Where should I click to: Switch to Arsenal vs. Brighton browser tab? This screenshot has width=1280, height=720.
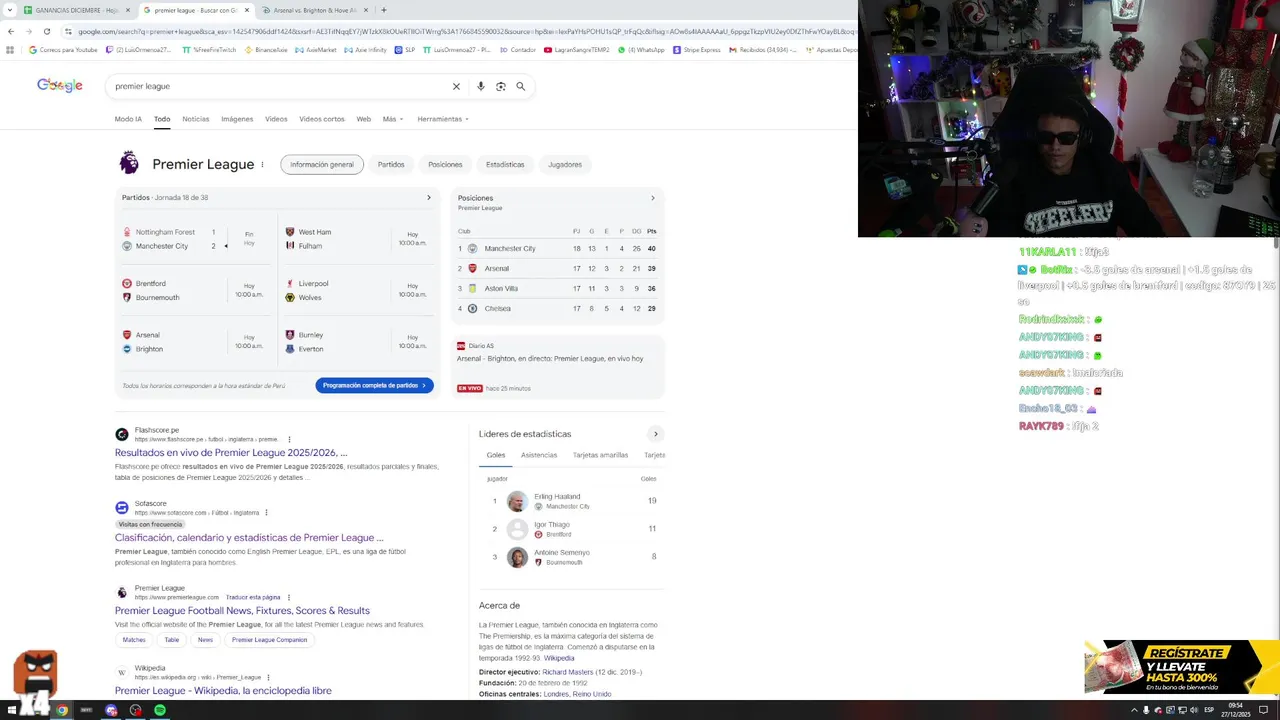point(315,10)
